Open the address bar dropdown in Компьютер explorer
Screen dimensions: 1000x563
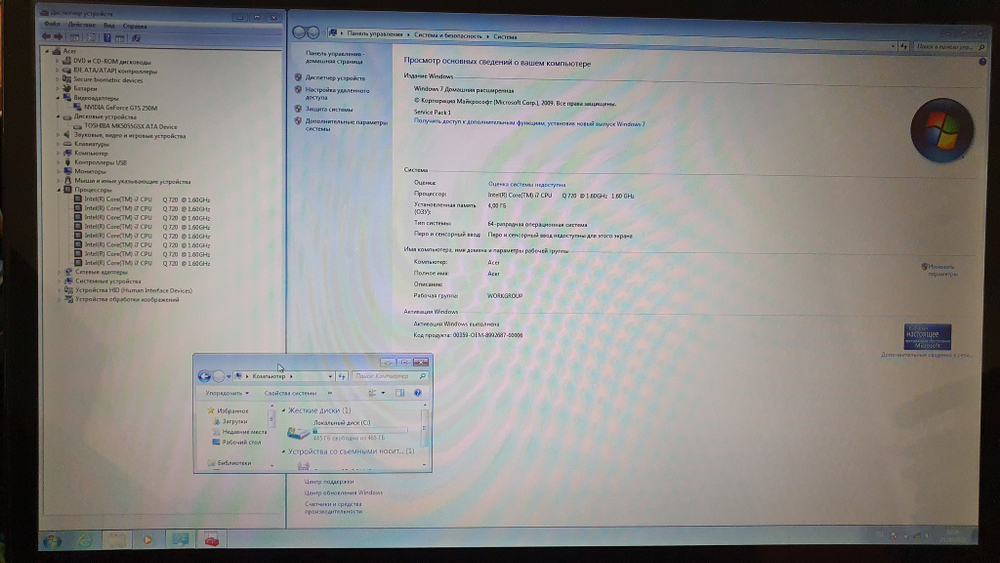[330, 376]
